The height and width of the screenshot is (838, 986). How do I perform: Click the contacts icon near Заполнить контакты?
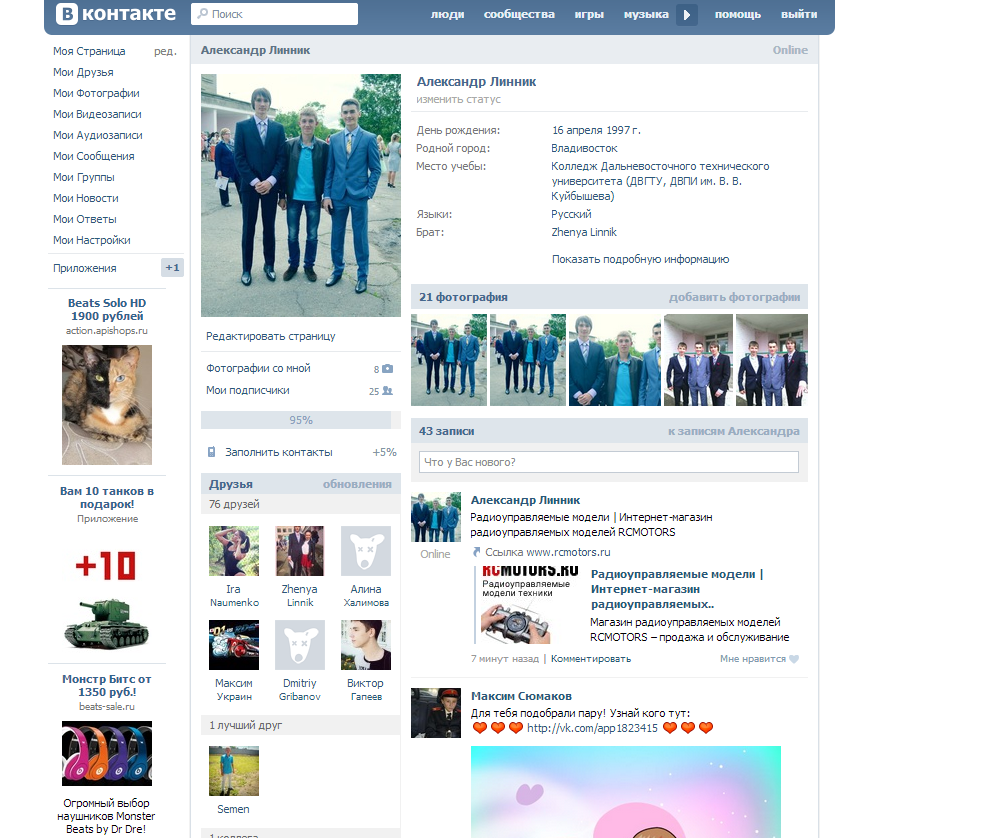point(212,452)
